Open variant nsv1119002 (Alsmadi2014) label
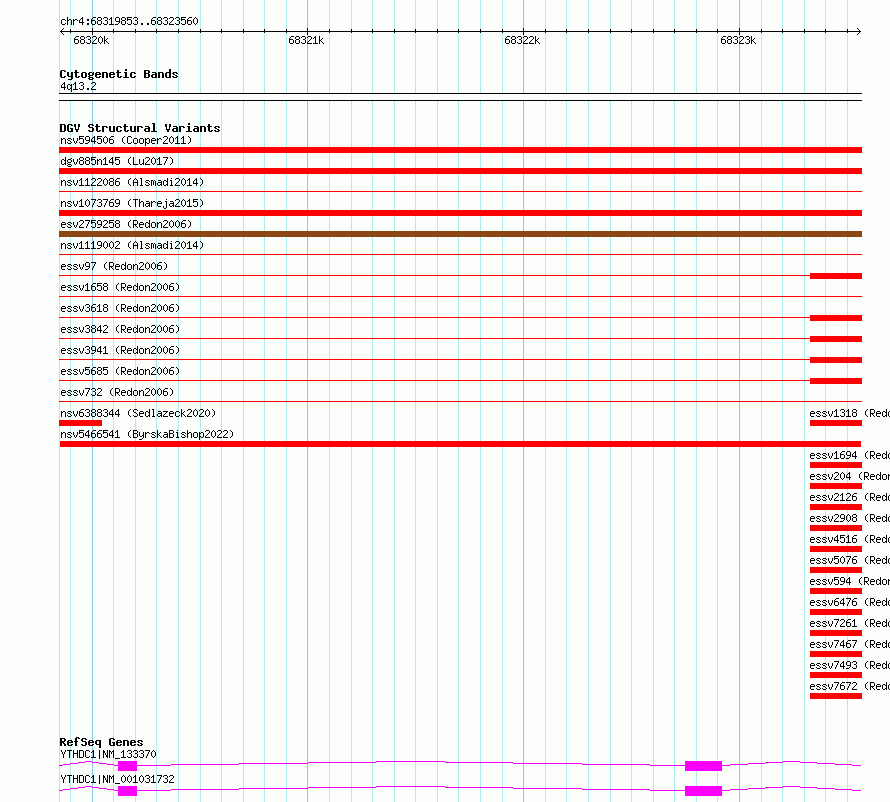Screen dimensions: 890x802 [132, 245]
